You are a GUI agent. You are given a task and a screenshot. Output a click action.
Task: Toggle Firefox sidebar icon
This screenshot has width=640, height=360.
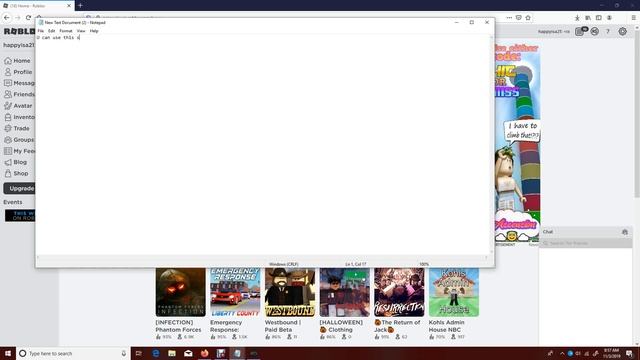(x=598, y=18)
